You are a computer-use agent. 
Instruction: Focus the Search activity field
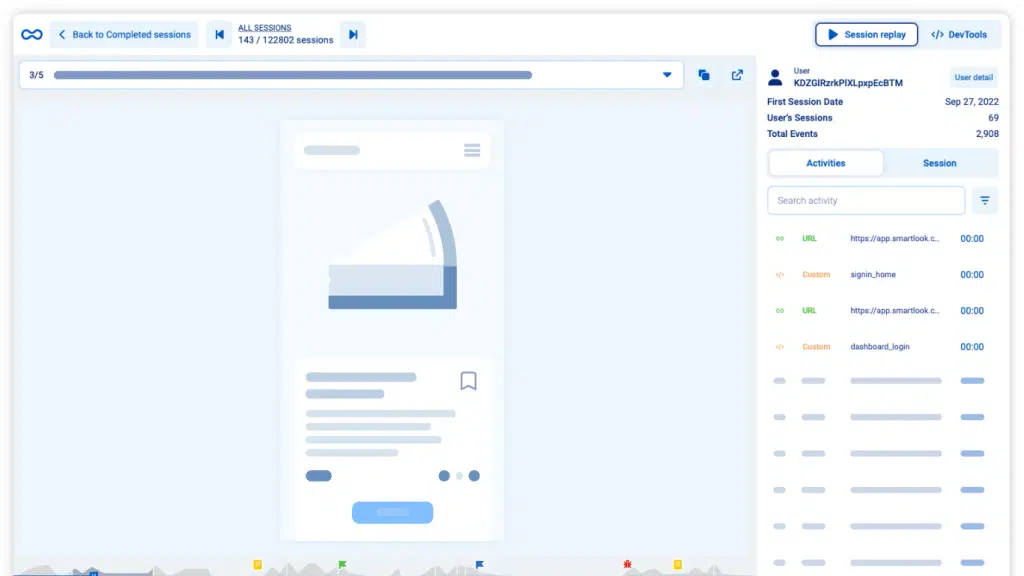pyautogui.click(x=866, y=200)
